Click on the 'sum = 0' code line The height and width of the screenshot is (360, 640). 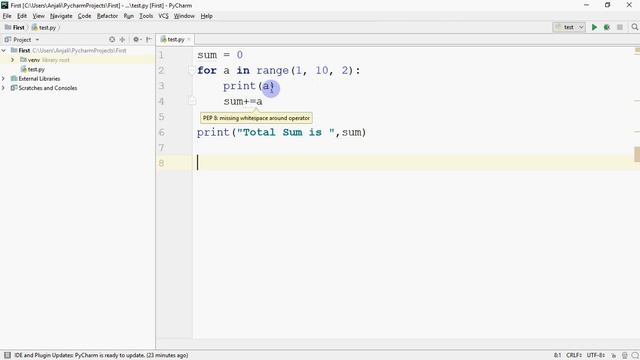coord(220,55)
